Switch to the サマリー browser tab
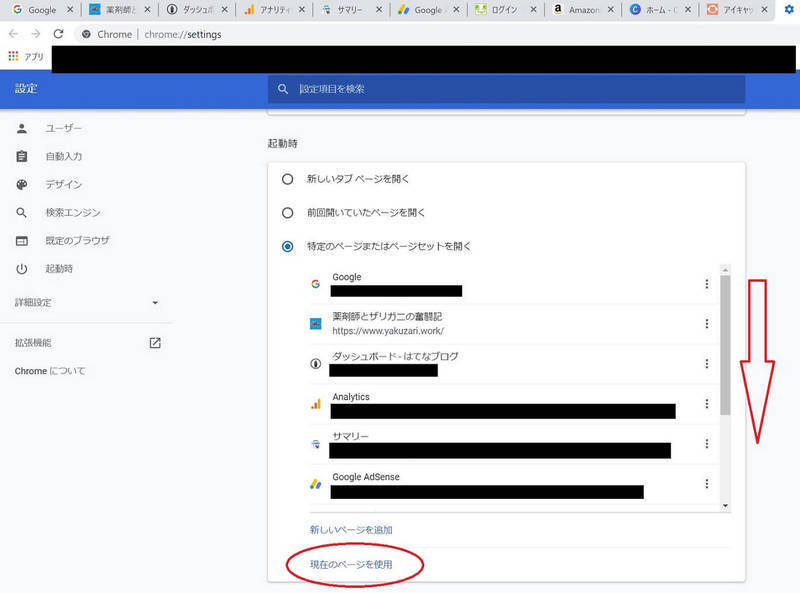This screenshot has height=593, width=800. pos(350,12)
